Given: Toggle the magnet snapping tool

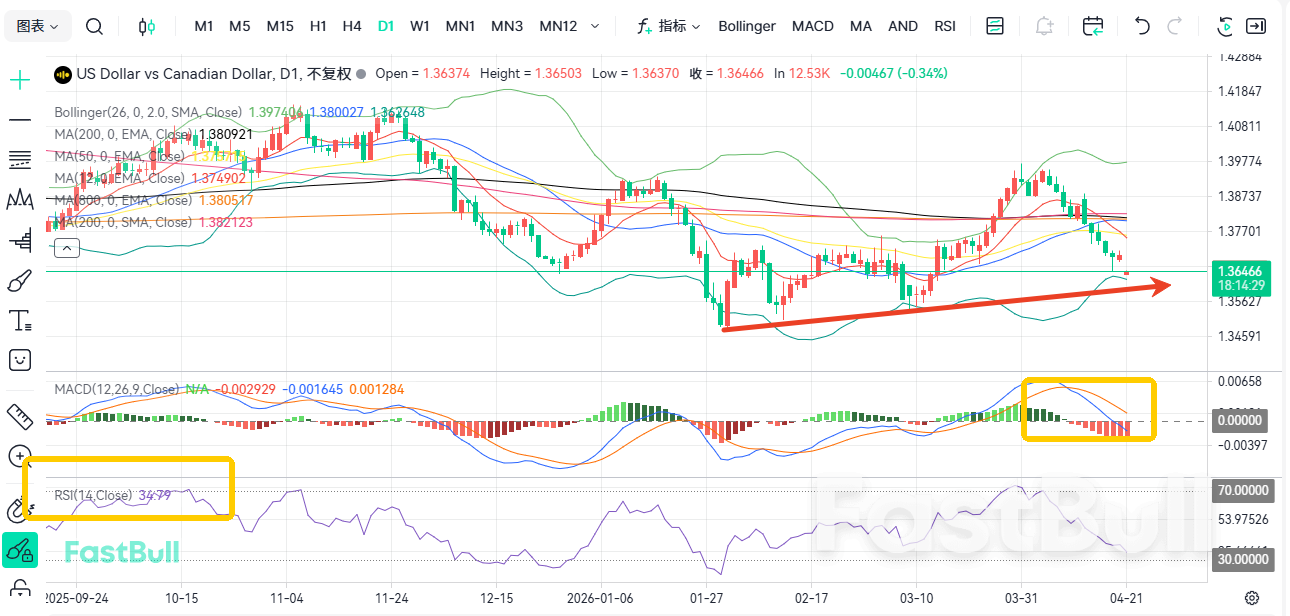Looking at the screenshot, I should 19,508.
